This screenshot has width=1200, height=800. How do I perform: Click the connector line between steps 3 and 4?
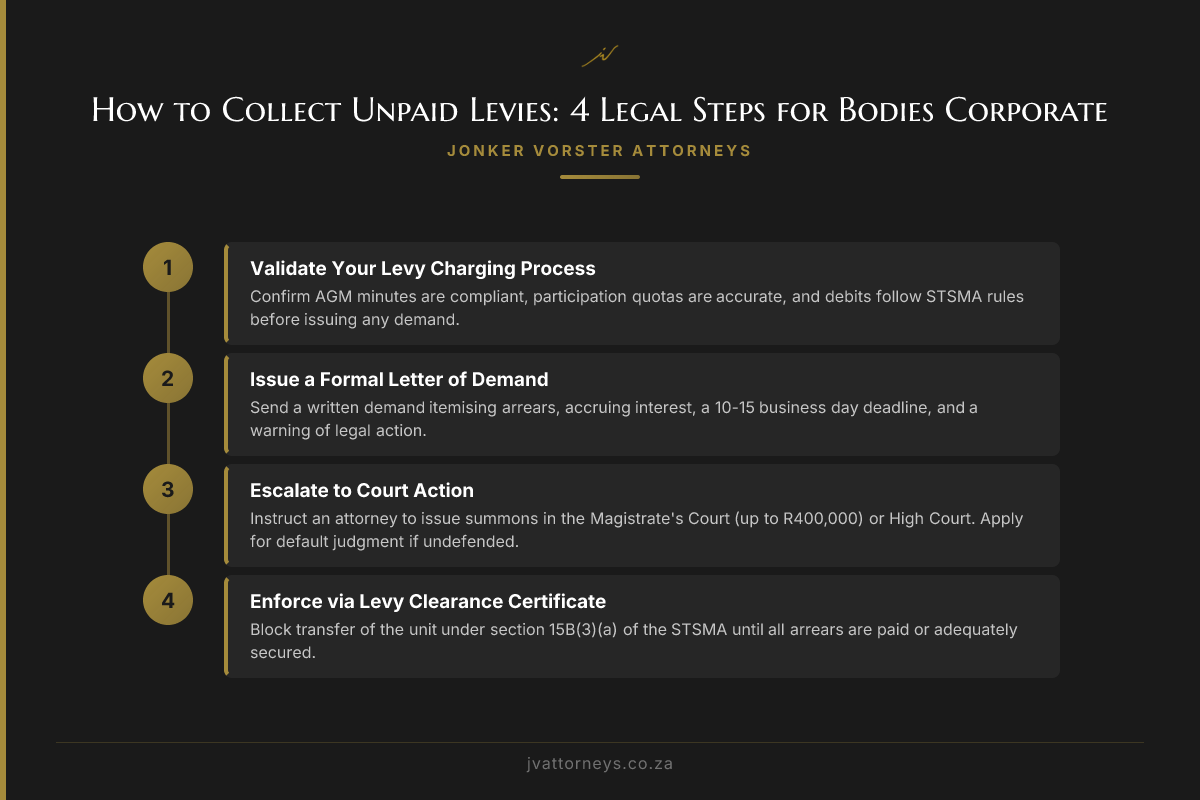coord(168,545)
